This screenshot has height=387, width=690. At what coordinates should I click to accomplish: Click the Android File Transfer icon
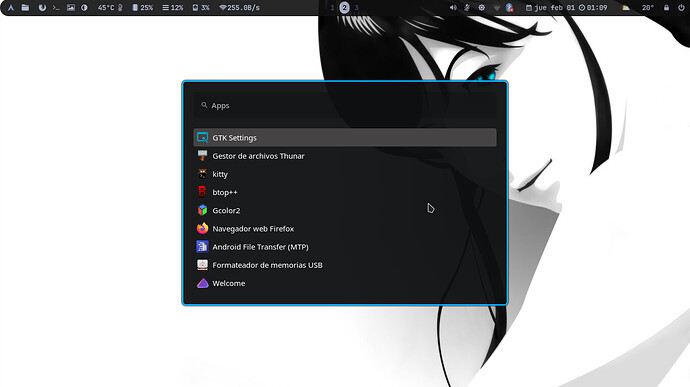pos(202,247)
